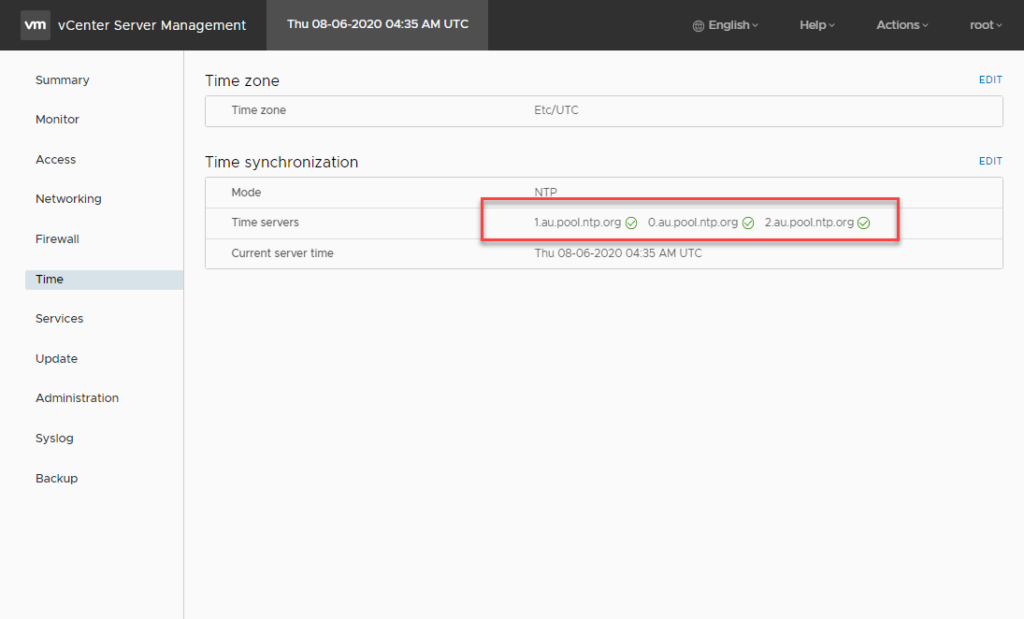Image resolution: width=1024 pixels, height=619 pixels.
Task: Click the Etc/UTC time zone value
Action: tap(556, 110)
